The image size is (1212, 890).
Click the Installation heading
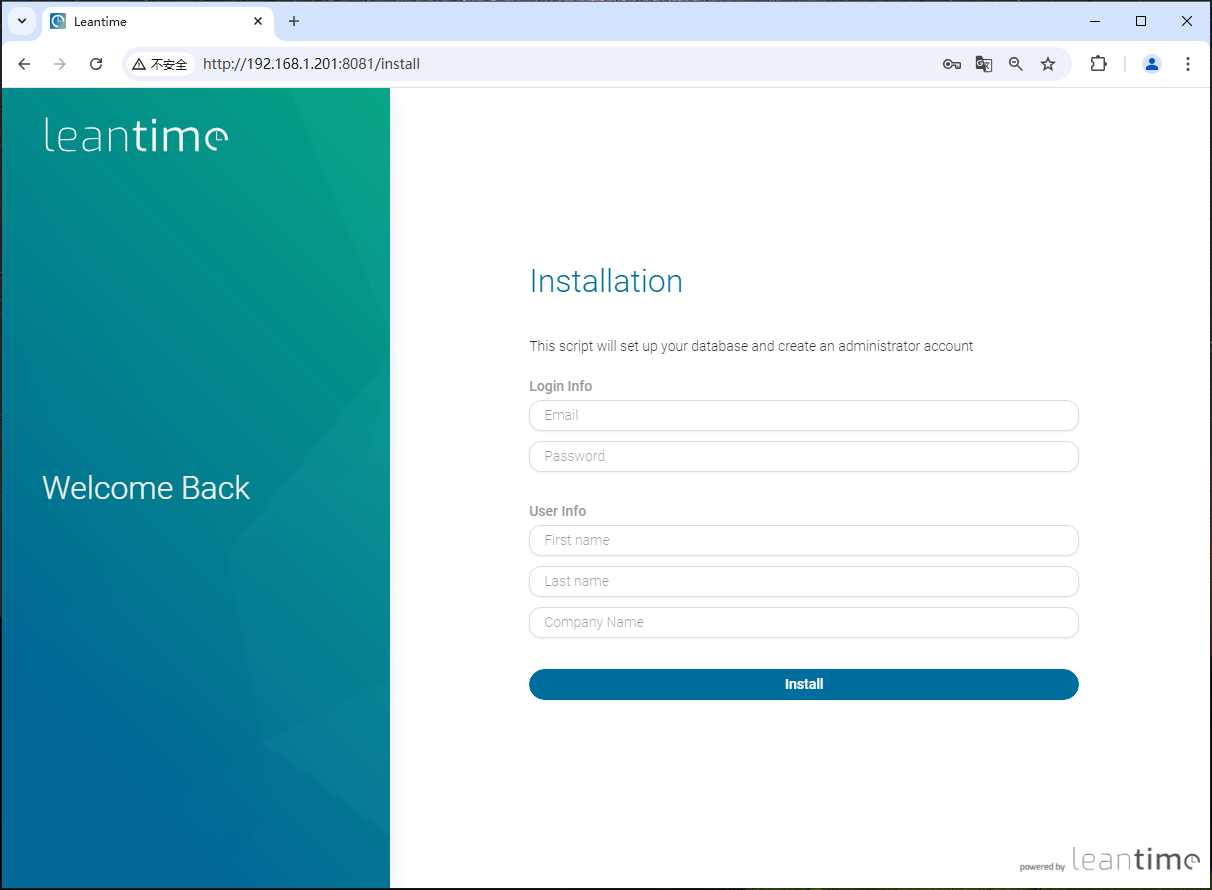coord(606,281)
